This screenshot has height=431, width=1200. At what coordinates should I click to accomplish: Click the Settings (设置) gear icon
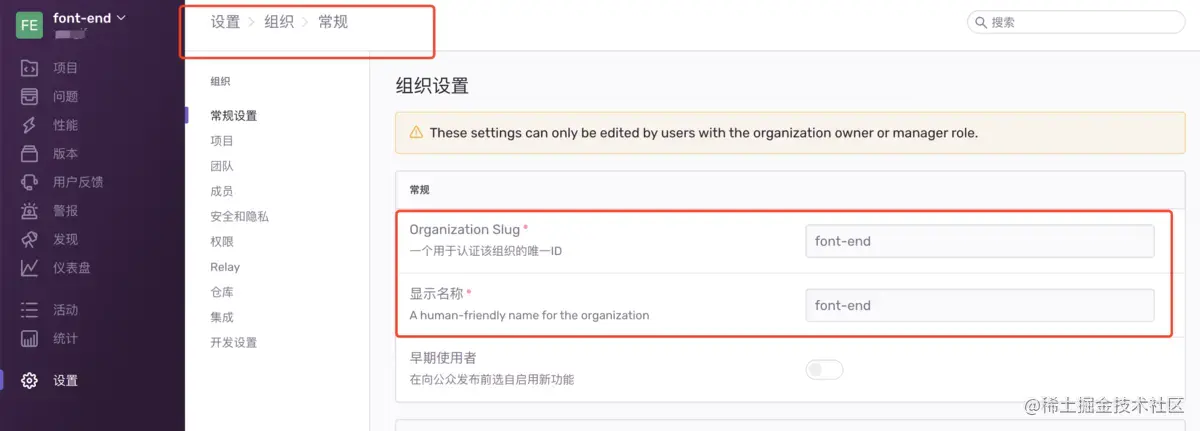tap(30, 380)
